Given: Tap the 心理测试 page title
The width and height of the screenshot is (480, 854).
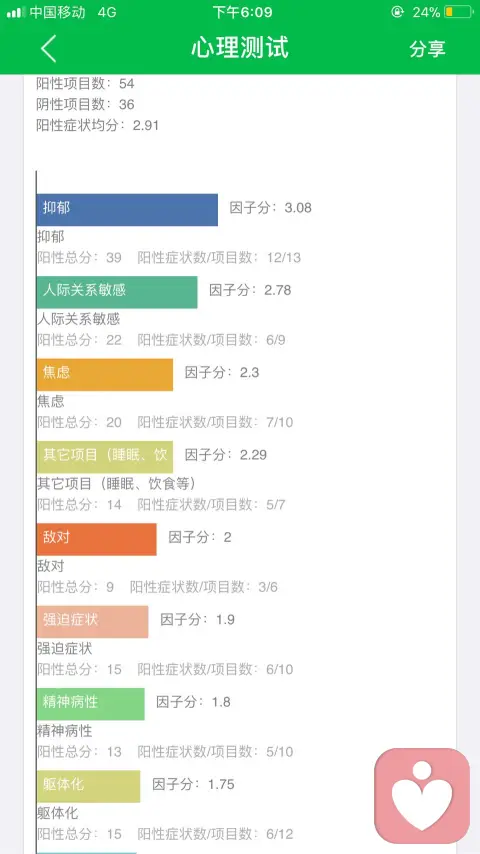Looking at the screenshot, I should pyautogui.click(x=240, y=48).
